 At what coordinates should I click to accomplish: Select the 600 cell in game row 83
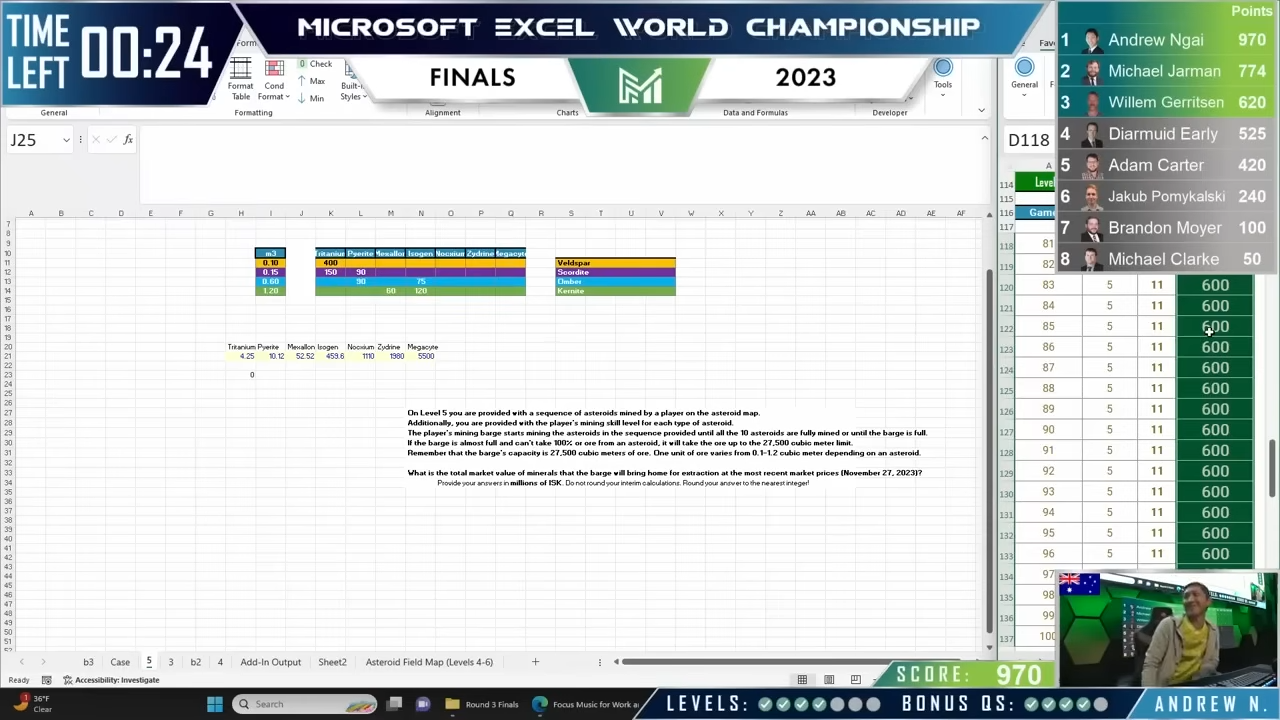point(1215,285)
